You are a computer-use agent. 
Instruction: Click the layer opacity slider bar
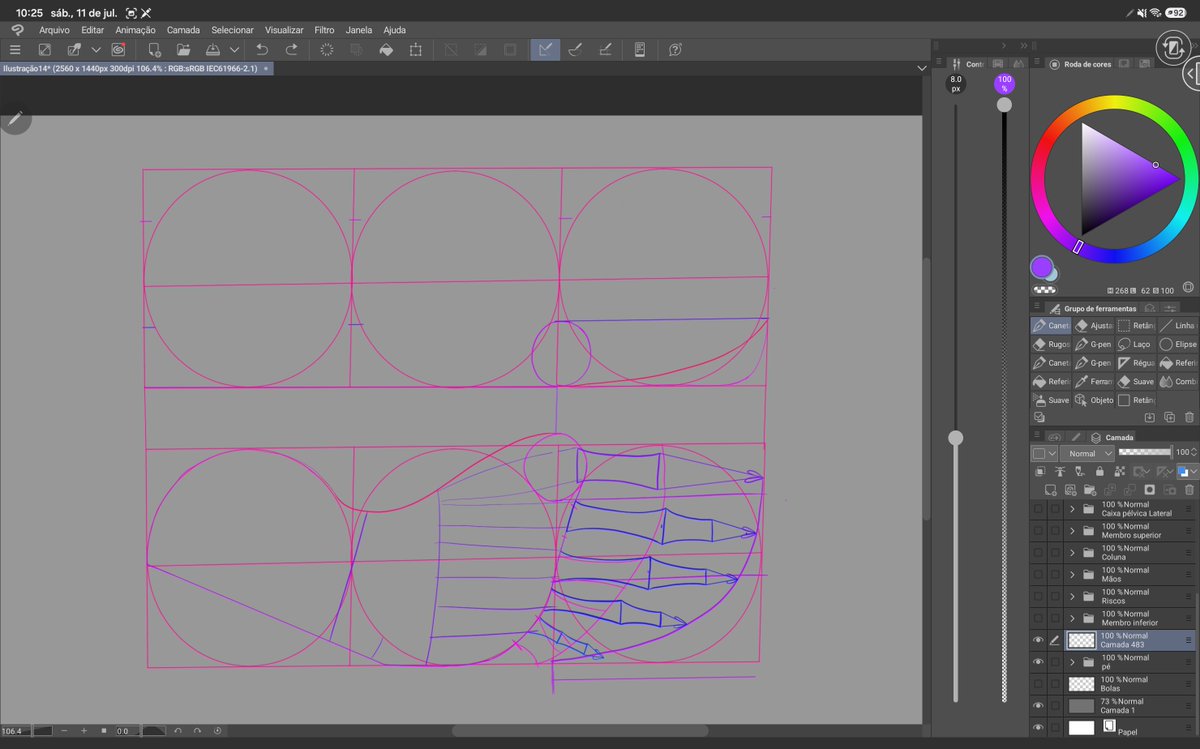pos(1145,453)
